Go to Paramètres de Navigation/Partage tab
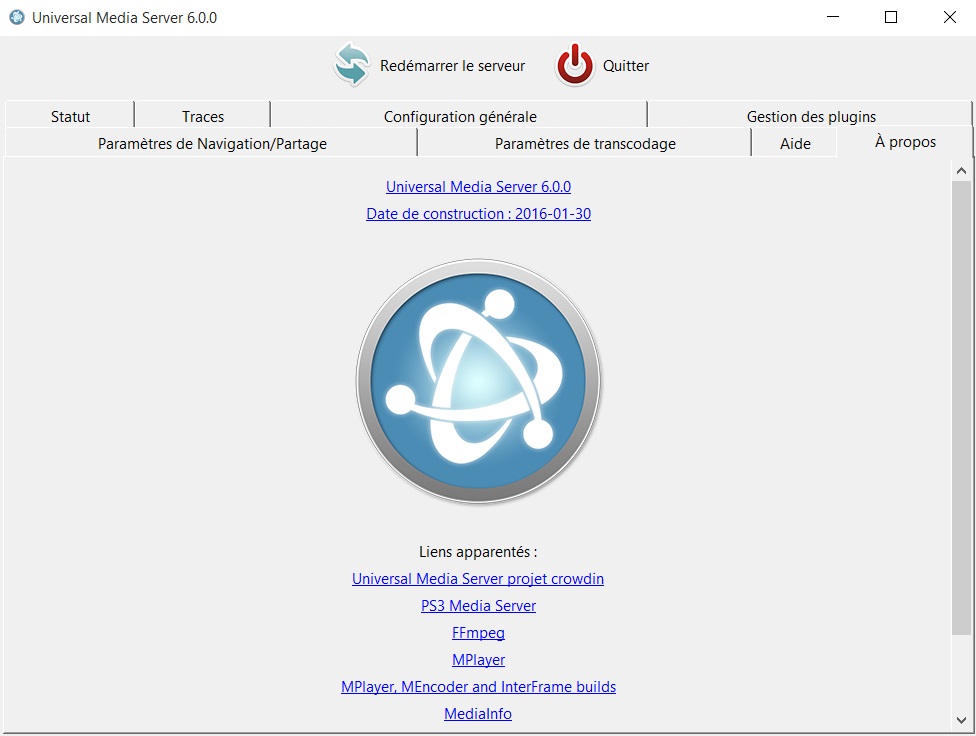 point(212,143)
